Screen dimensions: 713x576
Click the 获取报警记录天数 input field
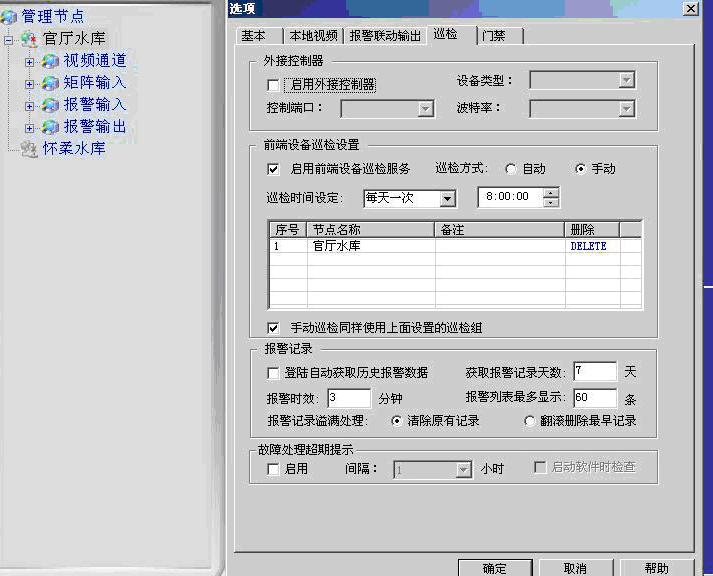point(594,372)
